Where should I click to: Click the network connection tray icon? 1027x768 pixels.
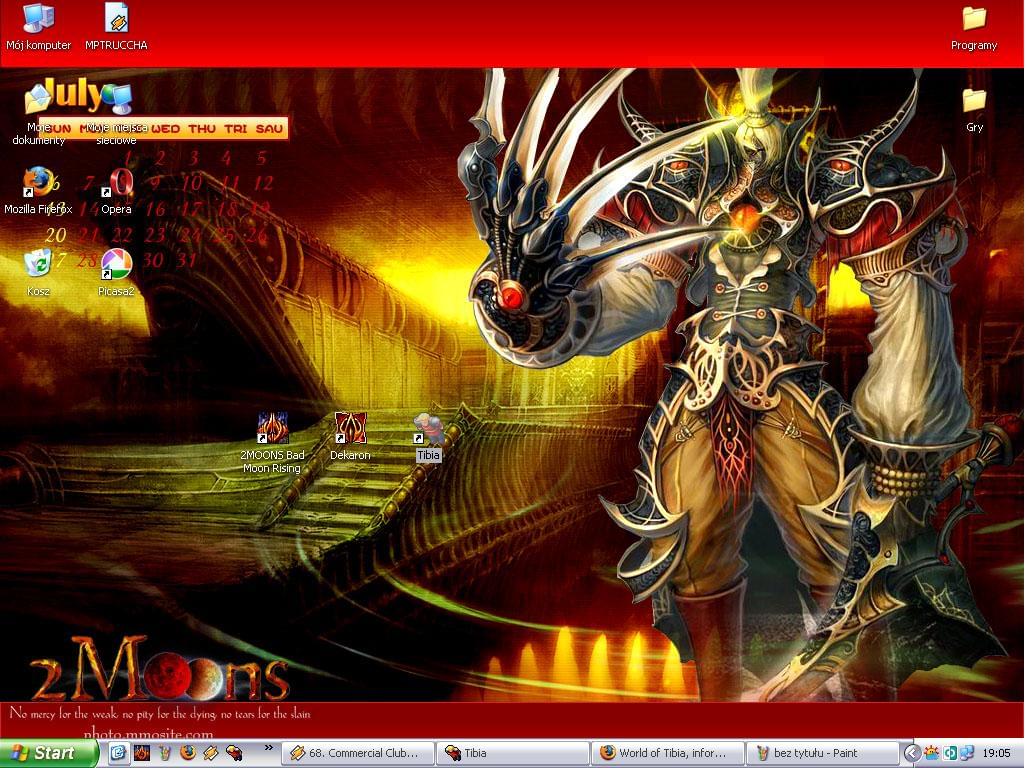(x=967, y=754)
